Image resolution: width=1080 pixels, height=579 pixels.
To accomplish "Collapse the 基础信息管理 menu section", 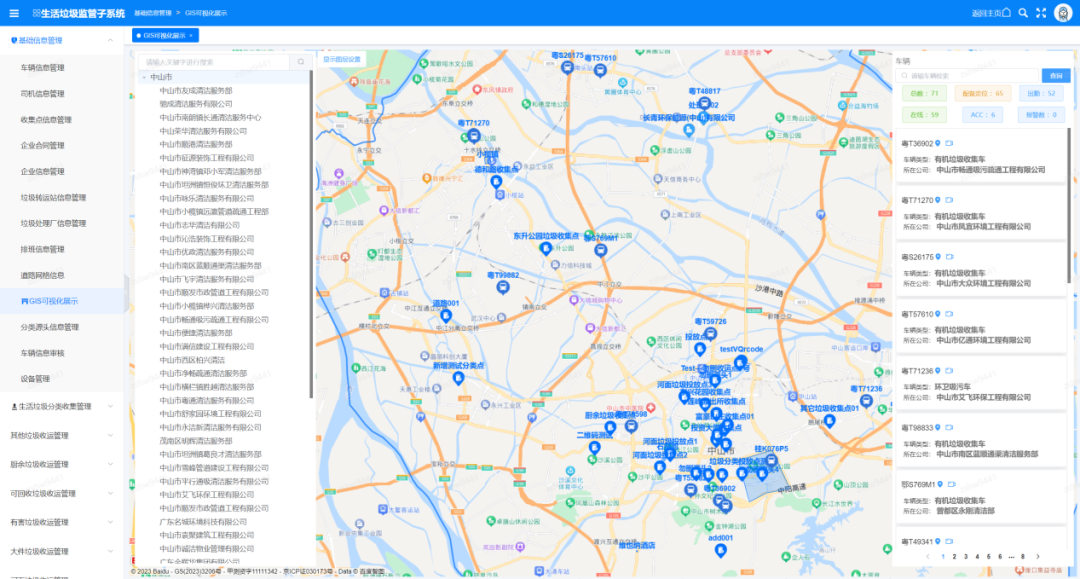I will 110,41.
